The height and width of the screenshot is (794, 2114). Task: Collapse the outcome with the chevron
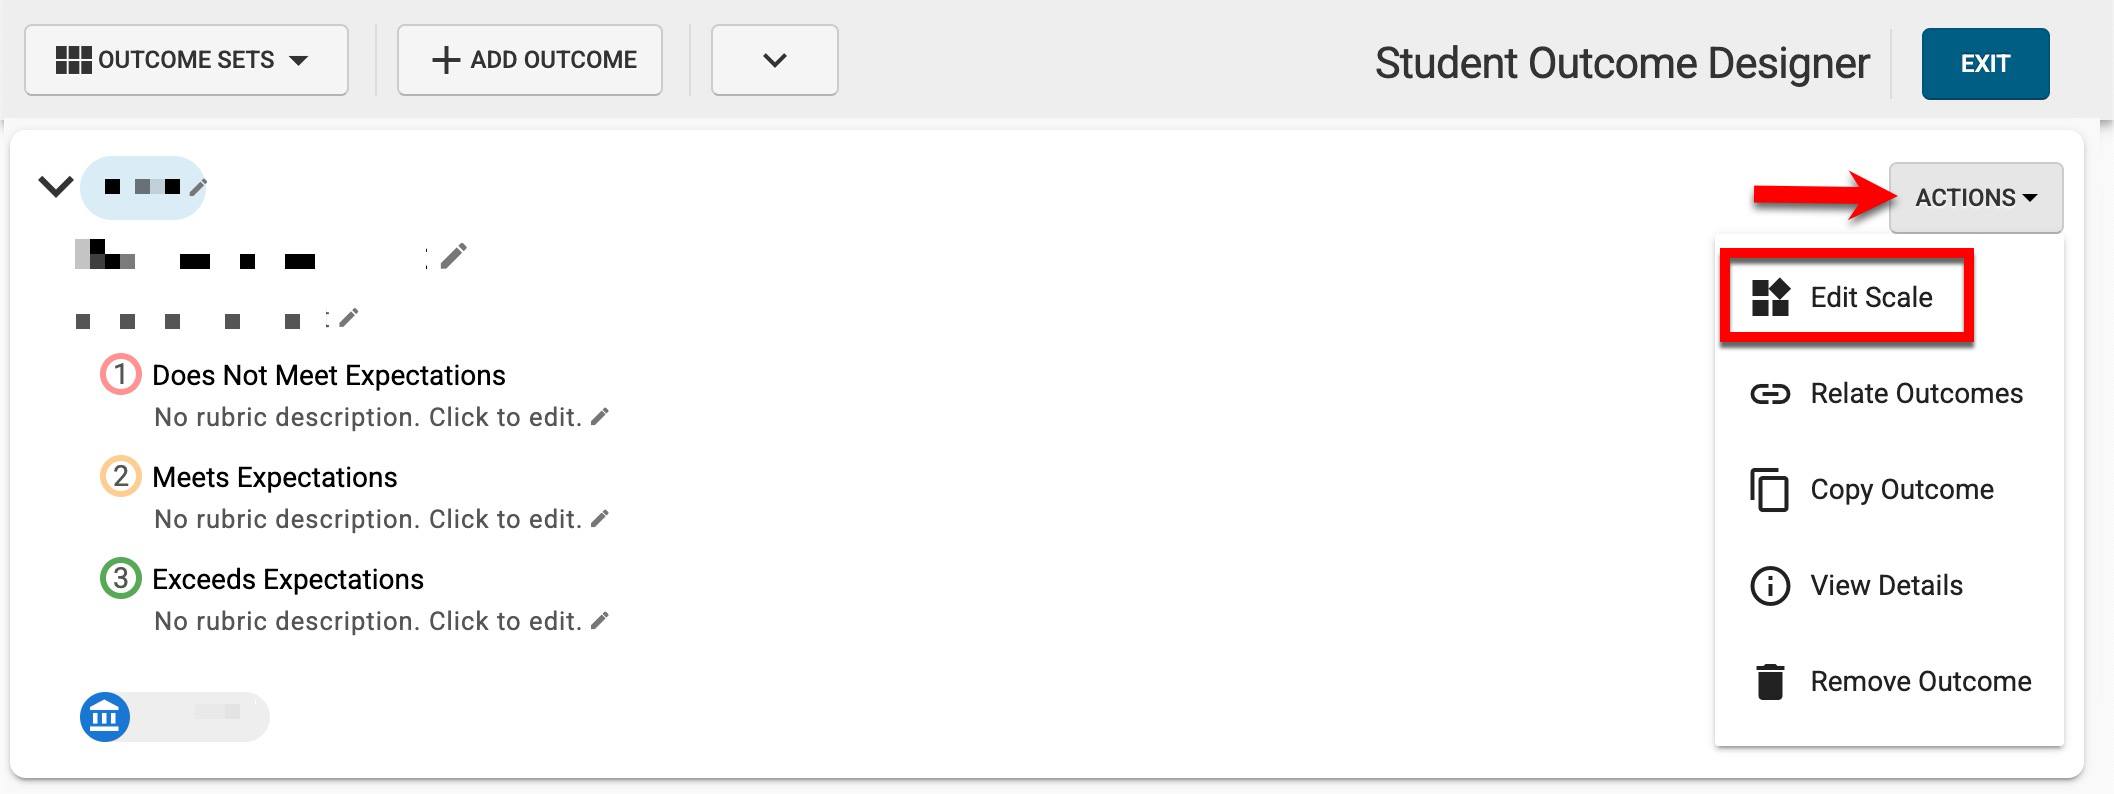coord(55,186)
